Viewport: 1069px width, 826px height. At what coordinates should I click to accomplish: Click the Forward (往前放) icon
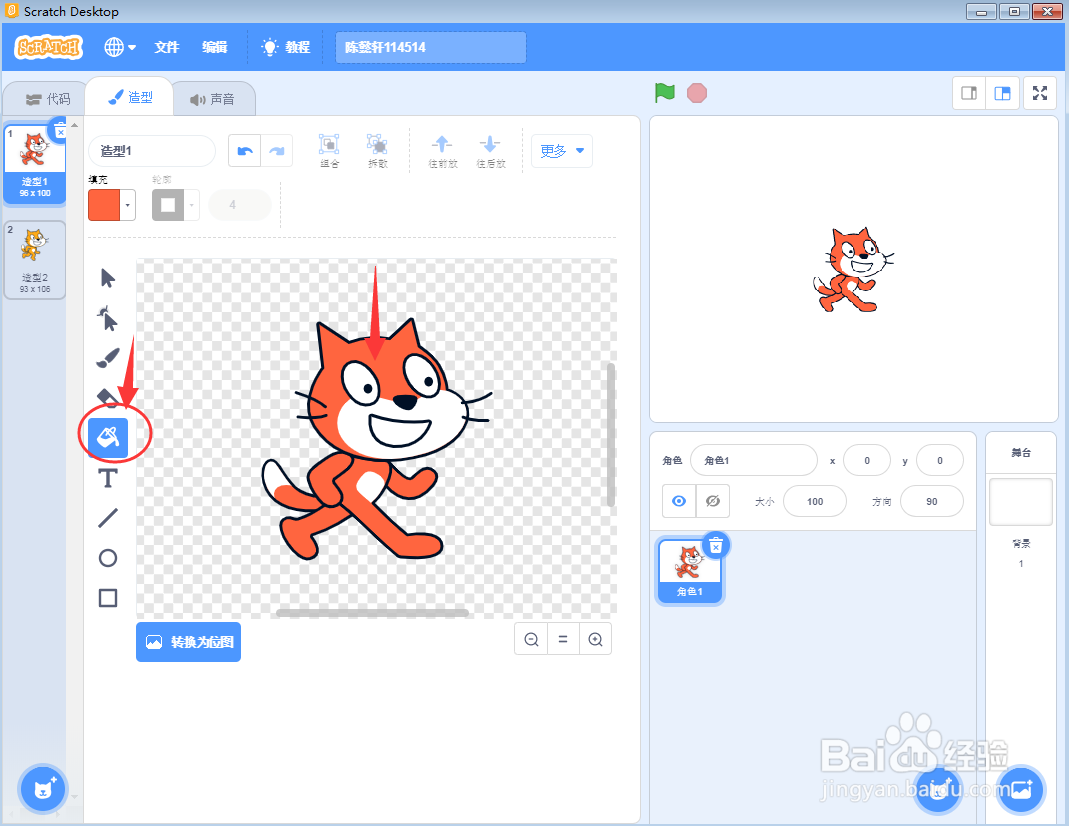[x=442, y=151]
